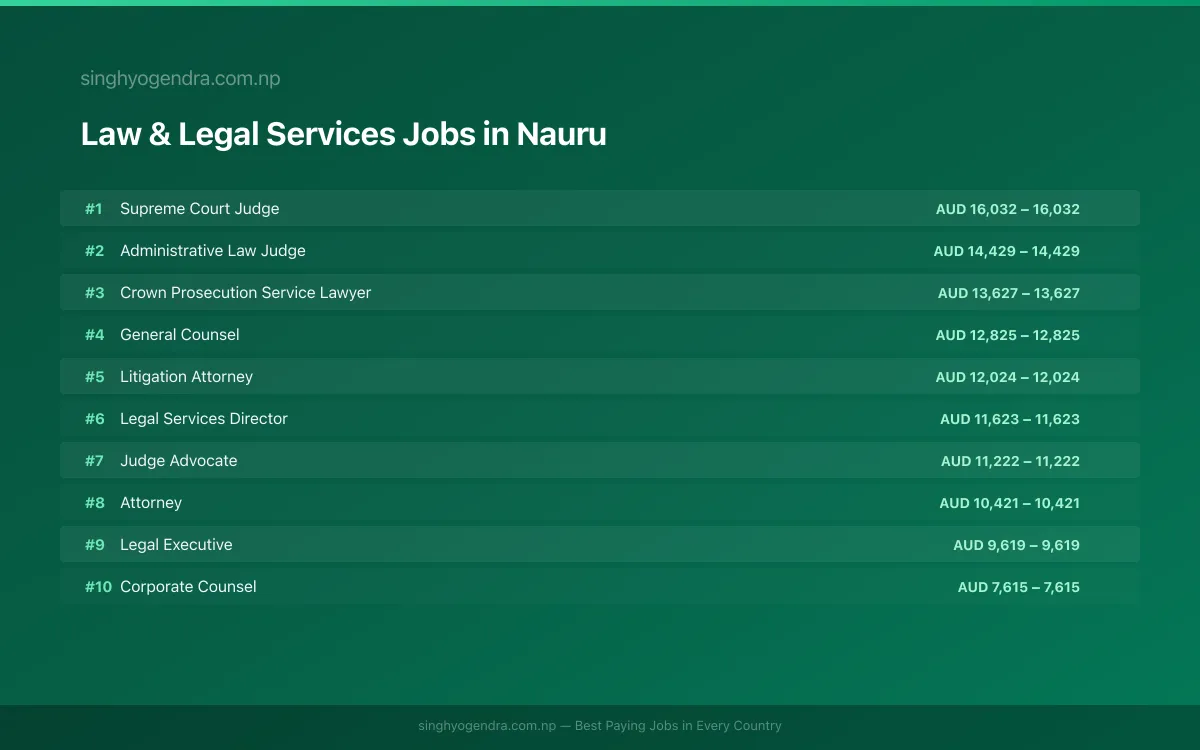Click the #5 rank number

point(94,377)
